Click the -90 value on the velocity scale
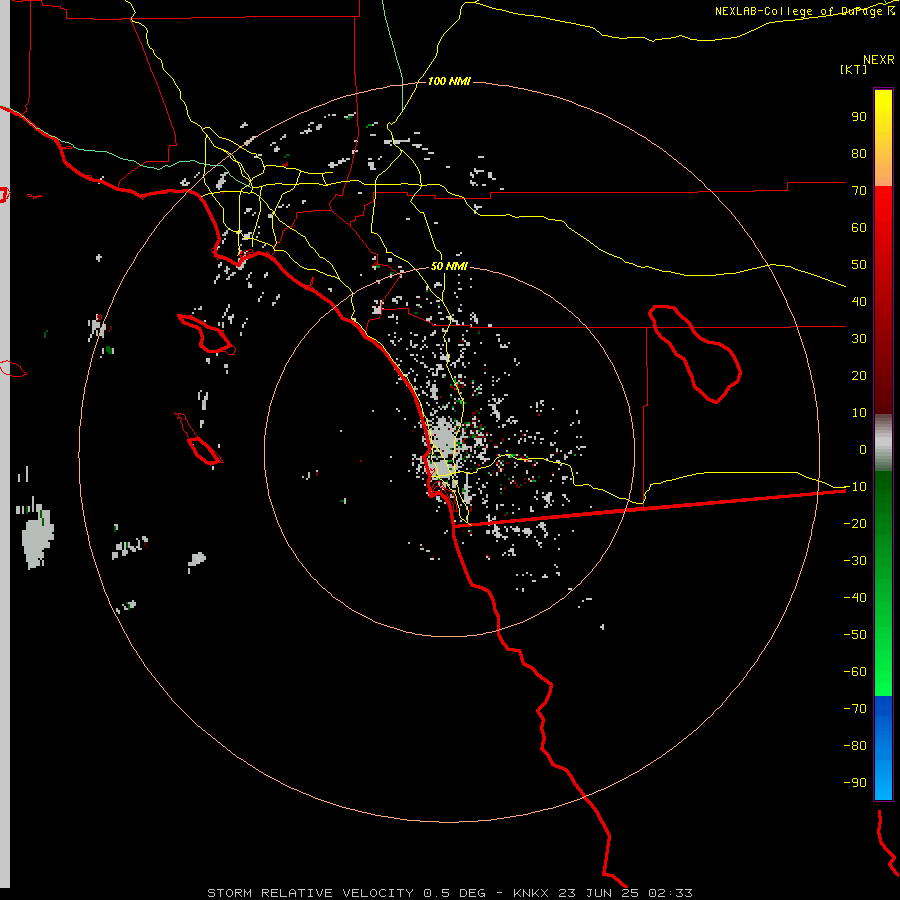This screenshot has width=900, height=900. (x=855, y=783)
